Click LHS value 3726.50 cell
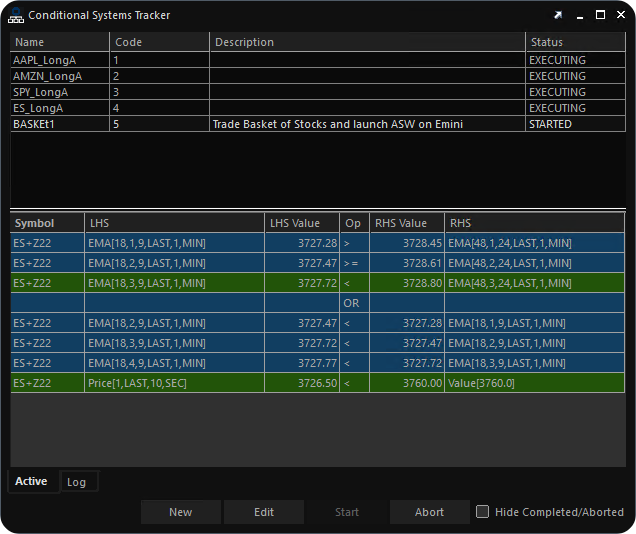The image size is (636, 534). coord(302,383)
